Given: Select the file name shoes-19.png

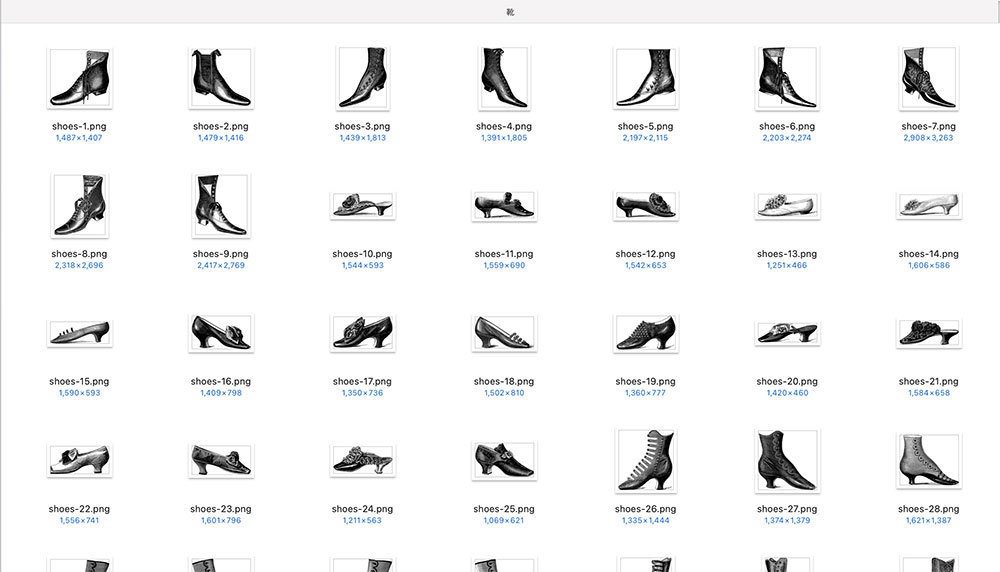Looking at the screenshot, I should click(645, 381).
